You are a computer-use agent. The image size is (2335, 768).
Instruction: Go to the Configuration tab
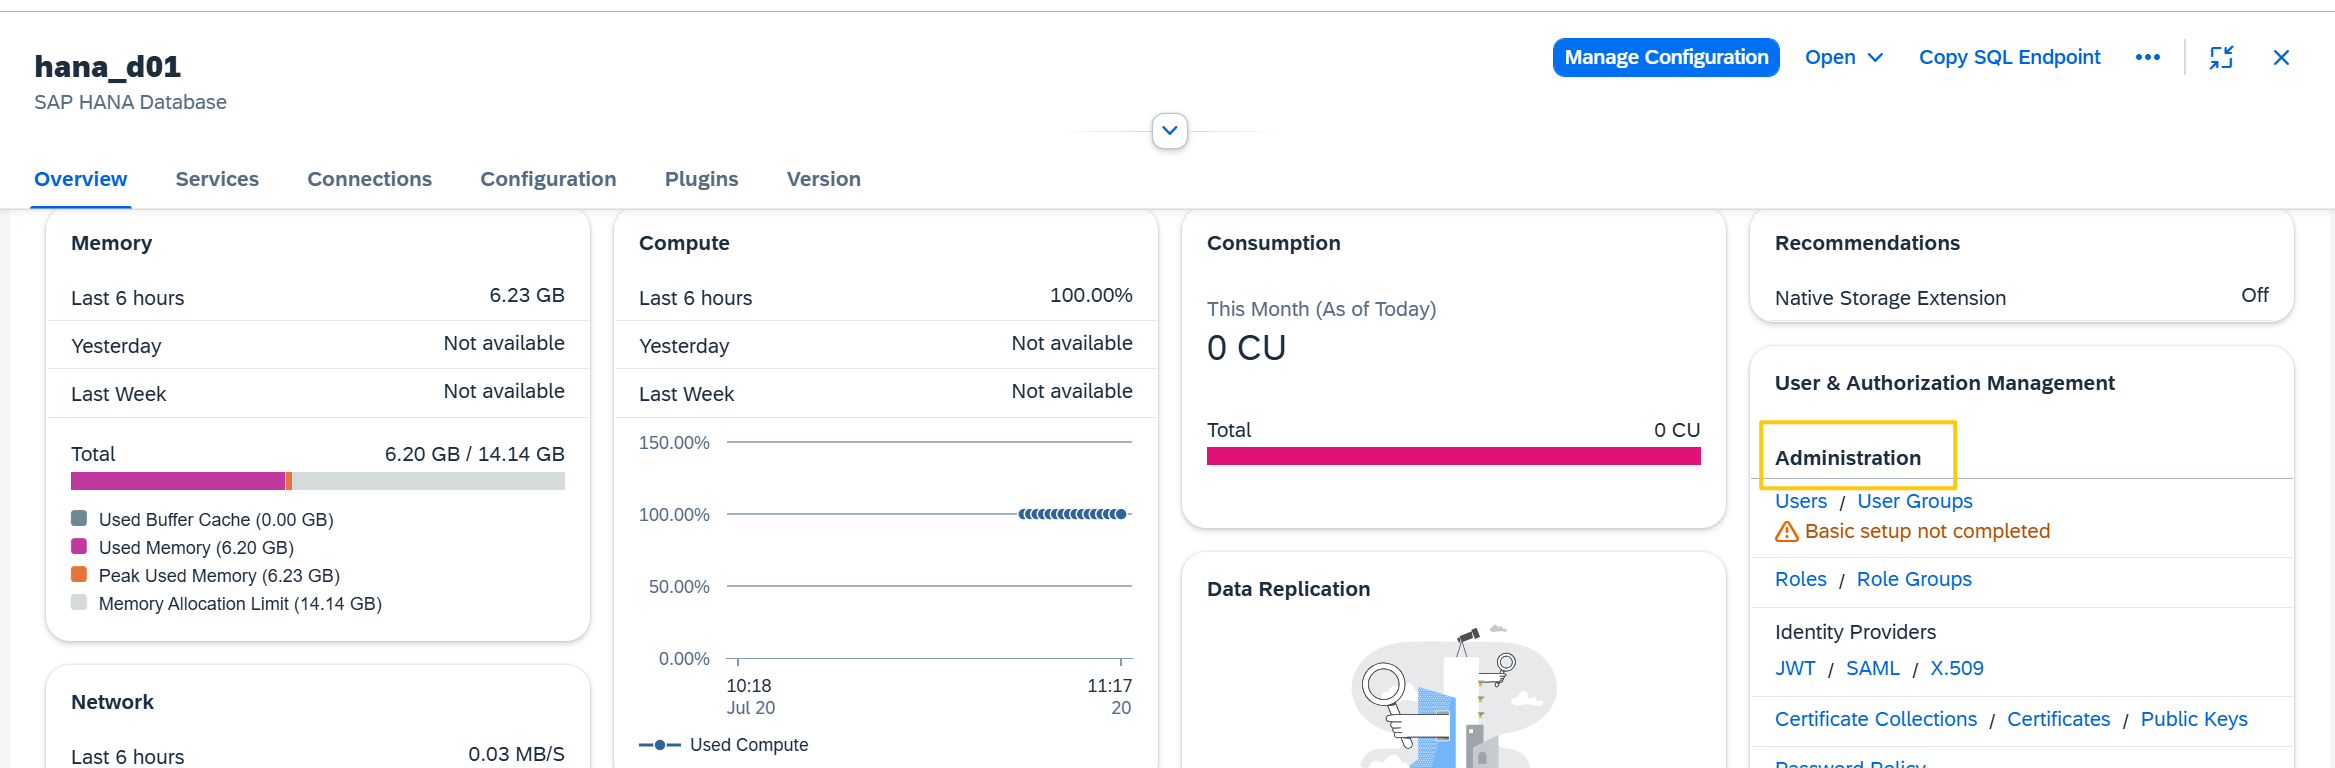tap(548, 179)
